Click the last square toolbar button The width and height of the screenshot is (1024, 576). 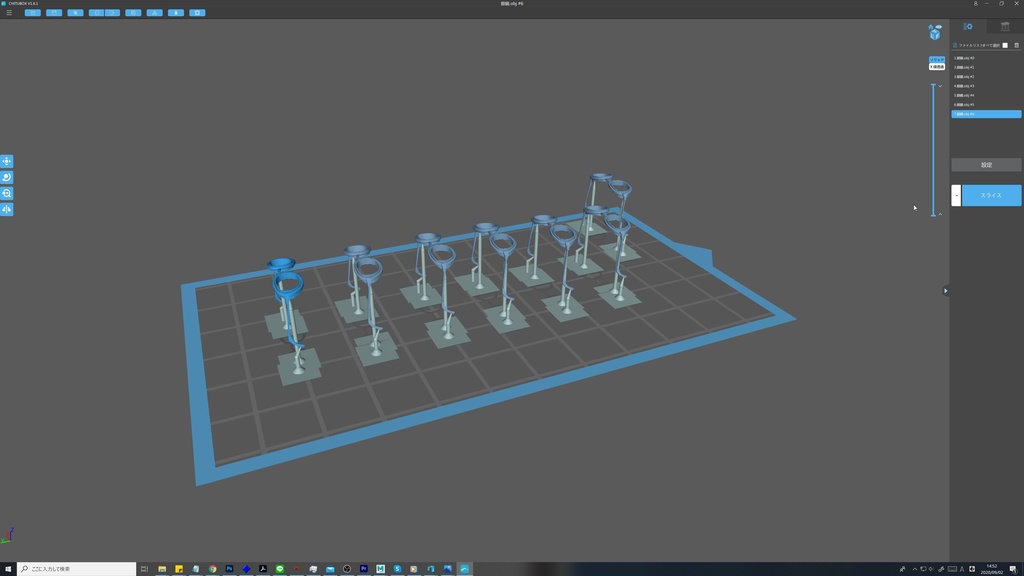coord(197,12)
